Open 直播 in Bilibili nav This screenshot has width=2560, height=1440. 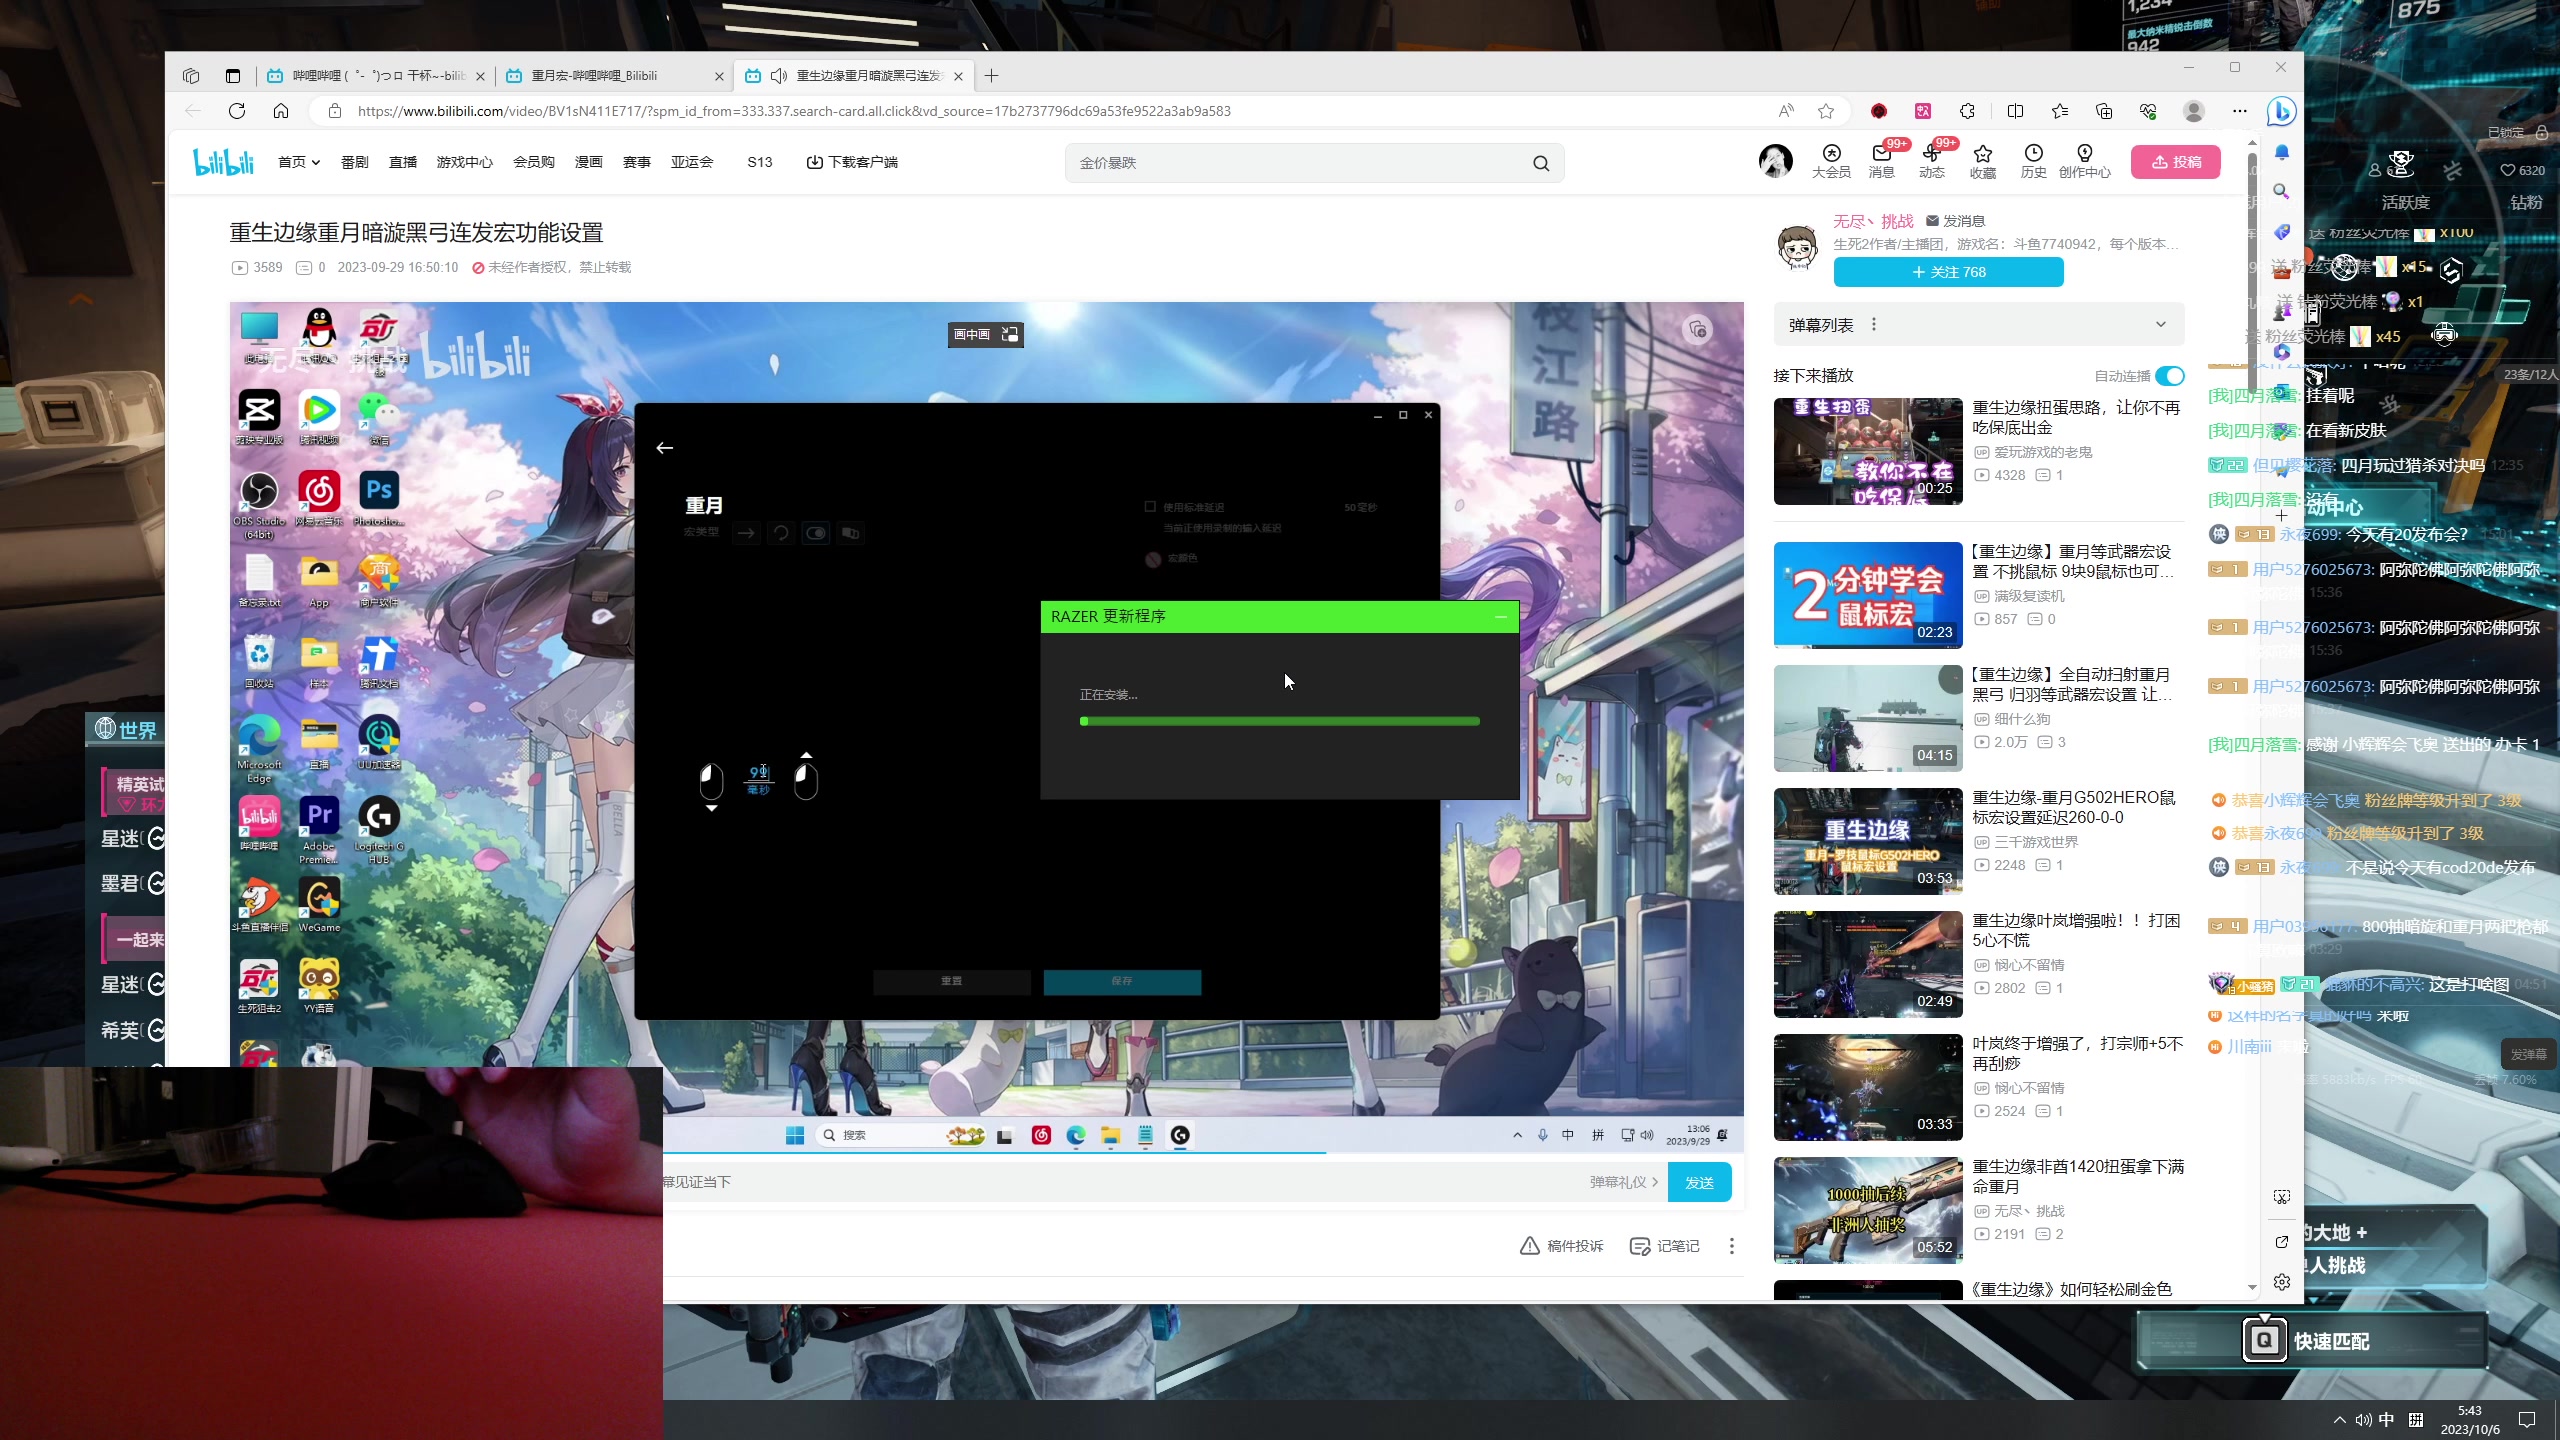(x=403, y=162)
